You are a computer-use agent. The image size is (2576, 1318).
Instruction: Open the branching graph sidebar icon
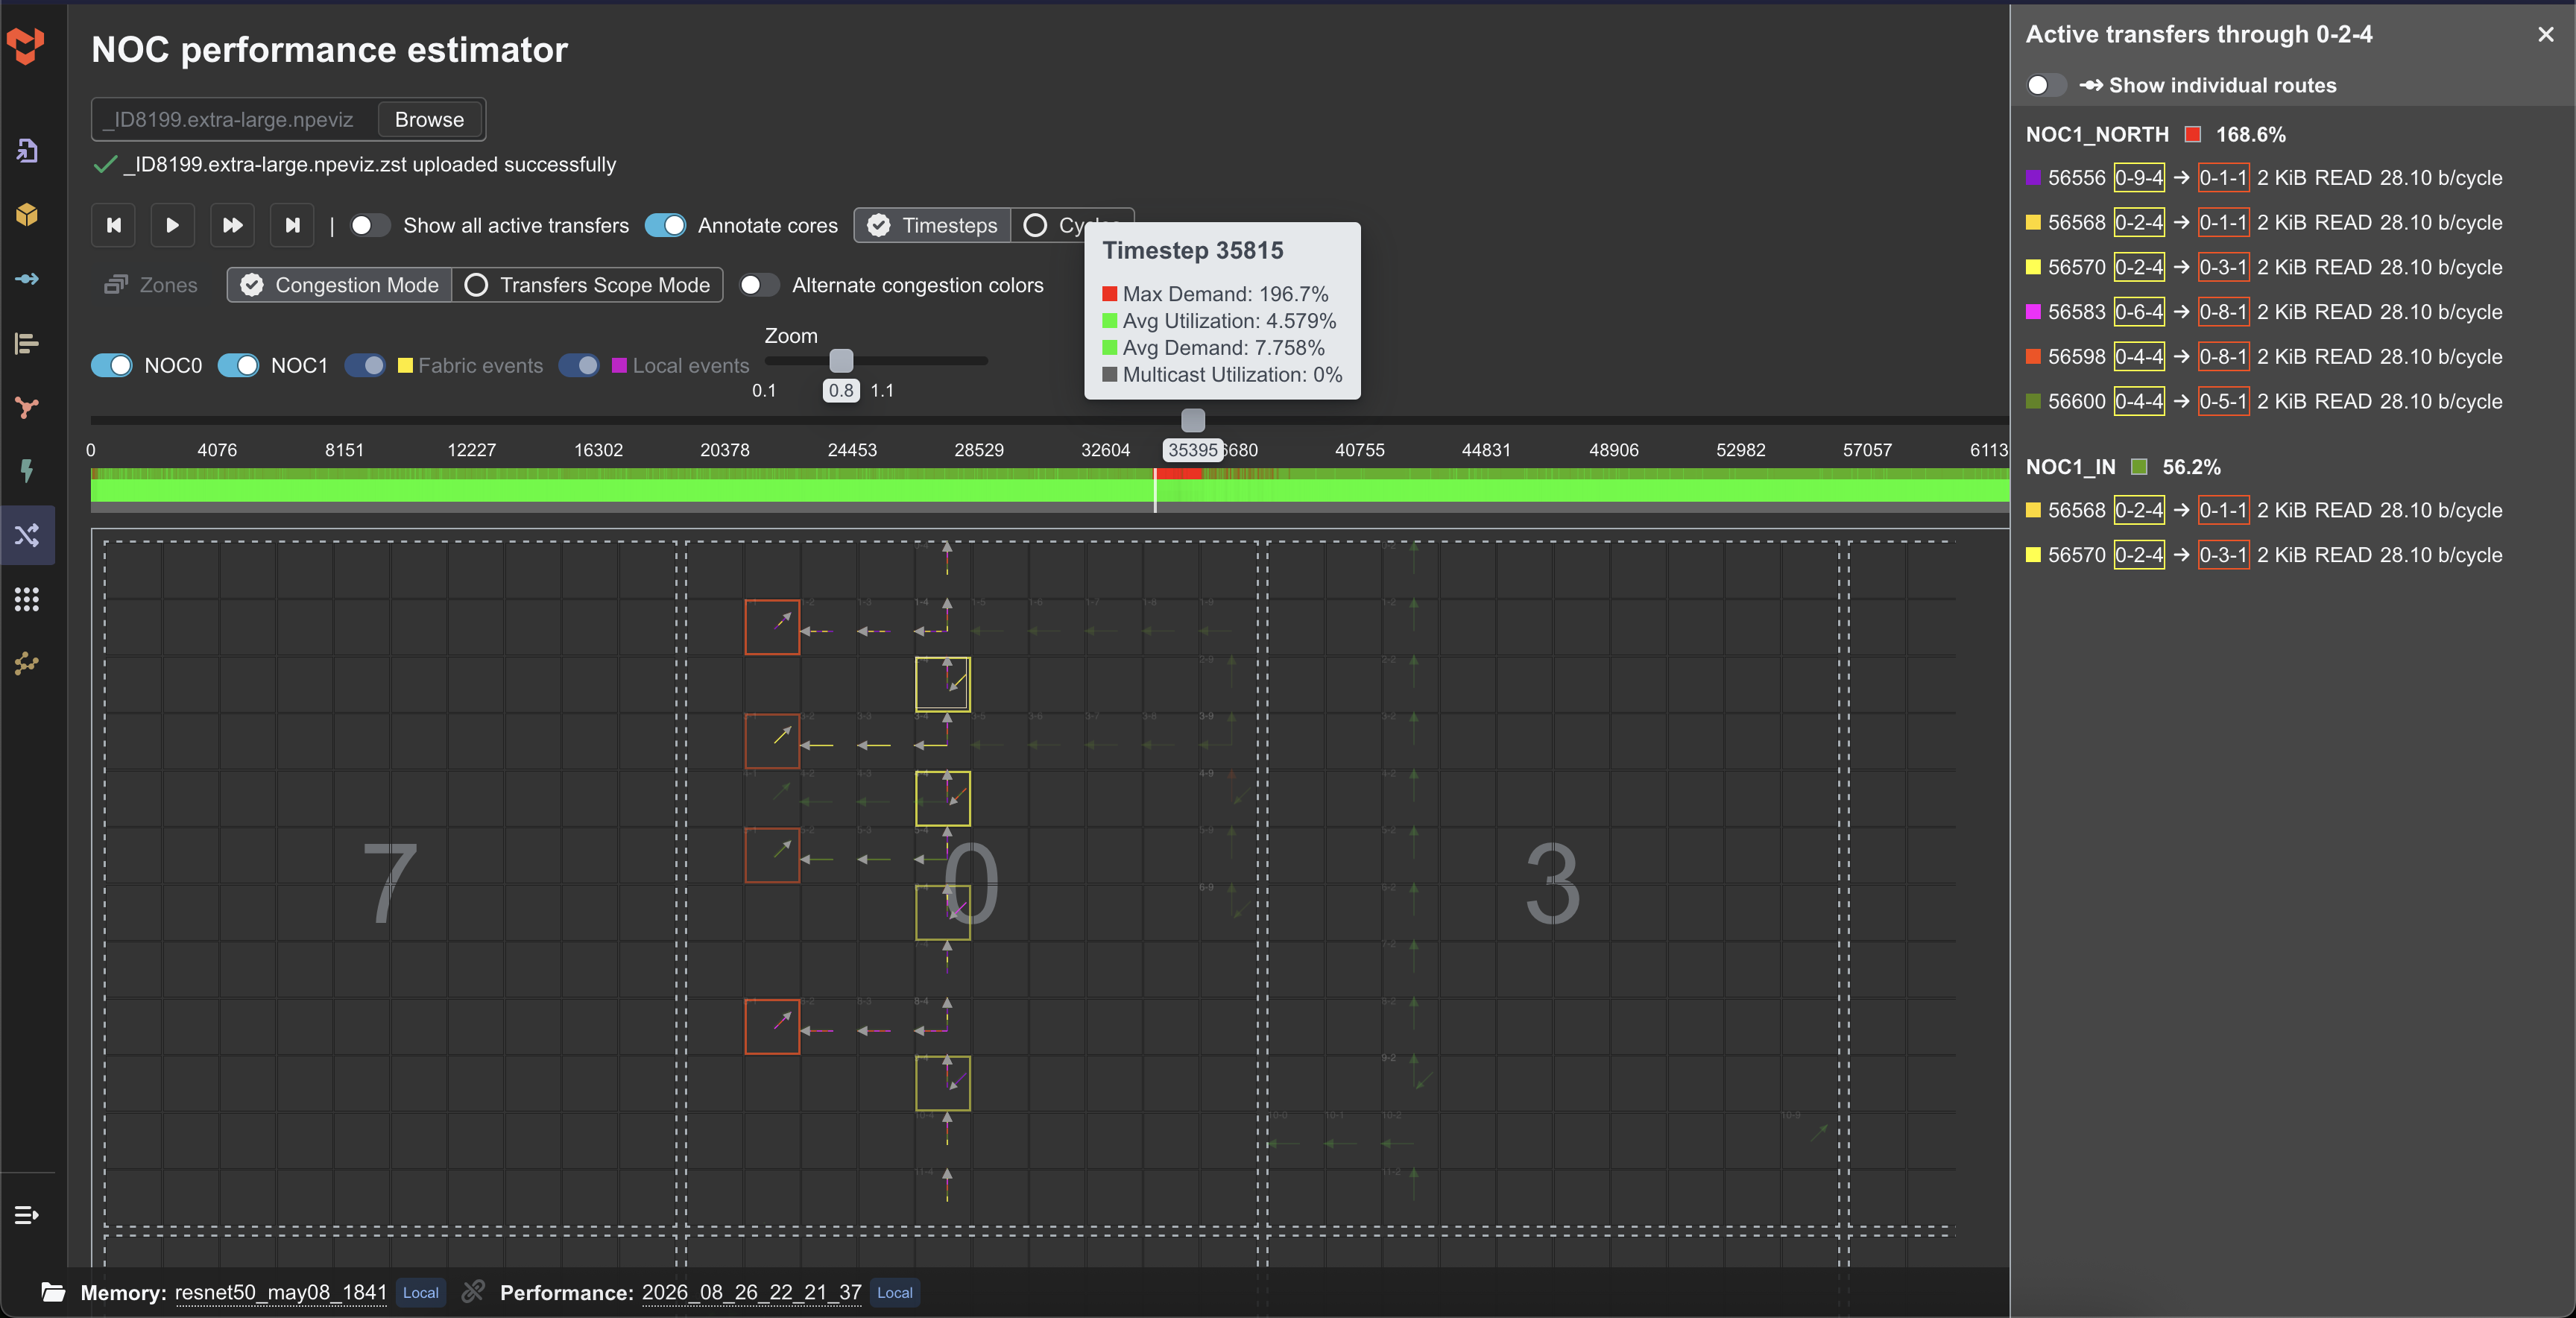pos(27,407)
